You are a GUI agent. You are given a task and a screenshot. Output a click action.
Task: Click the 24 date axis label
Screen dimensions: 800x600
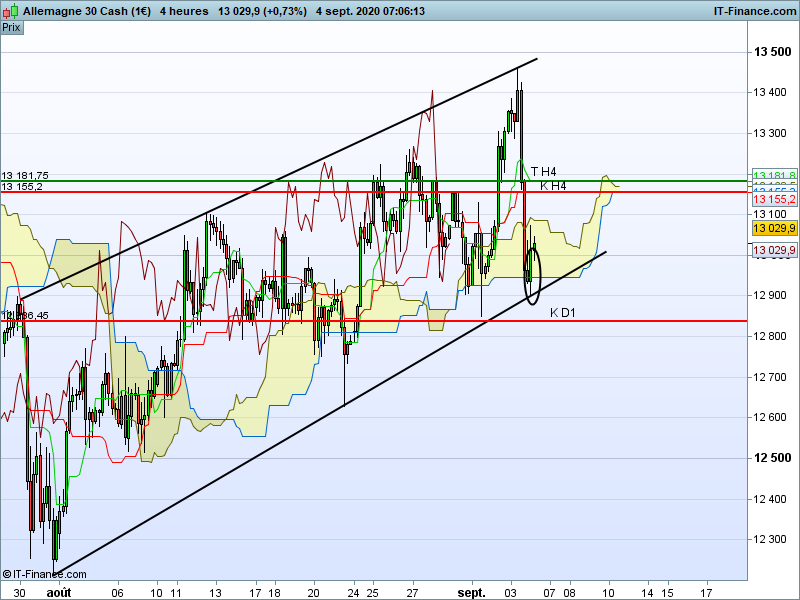coord(353,593)
